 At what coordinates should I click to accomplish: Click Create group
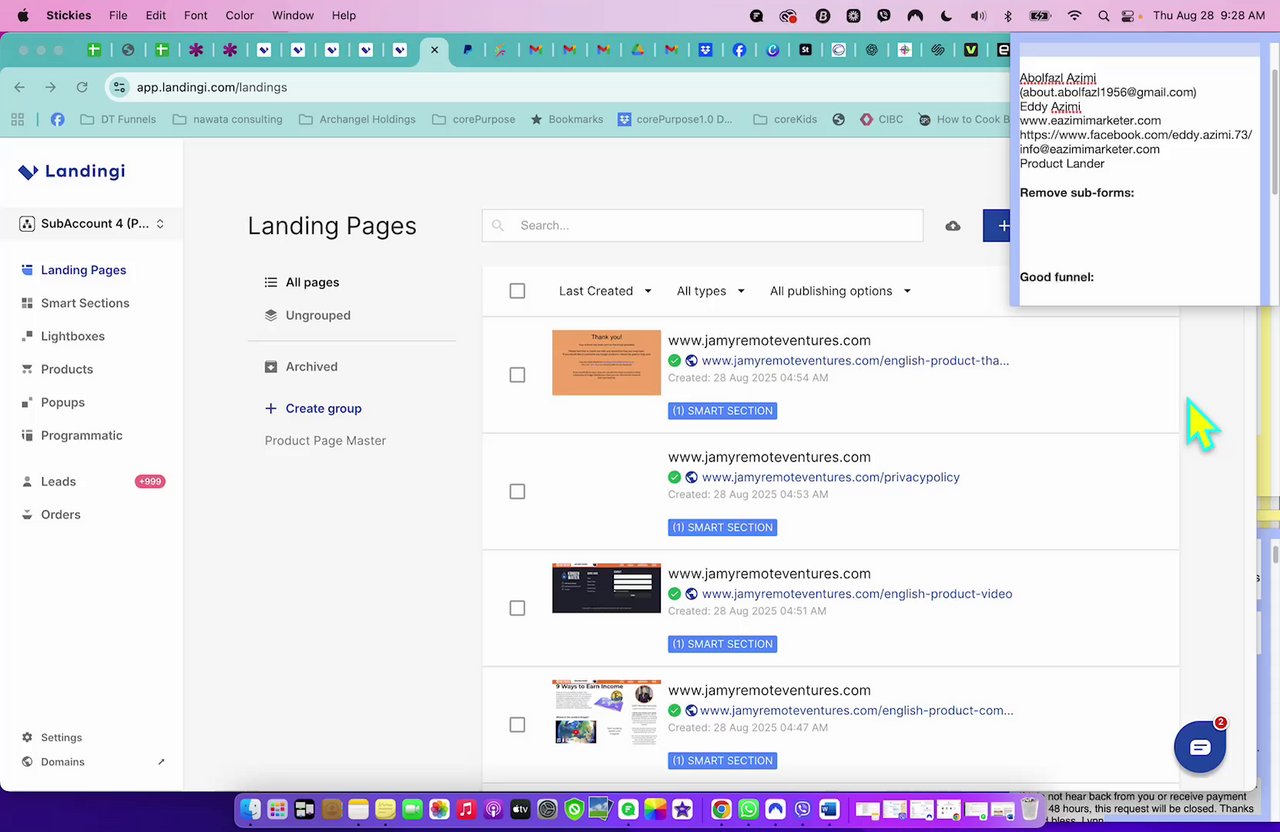pyautogui.click(x=313, y=408)
